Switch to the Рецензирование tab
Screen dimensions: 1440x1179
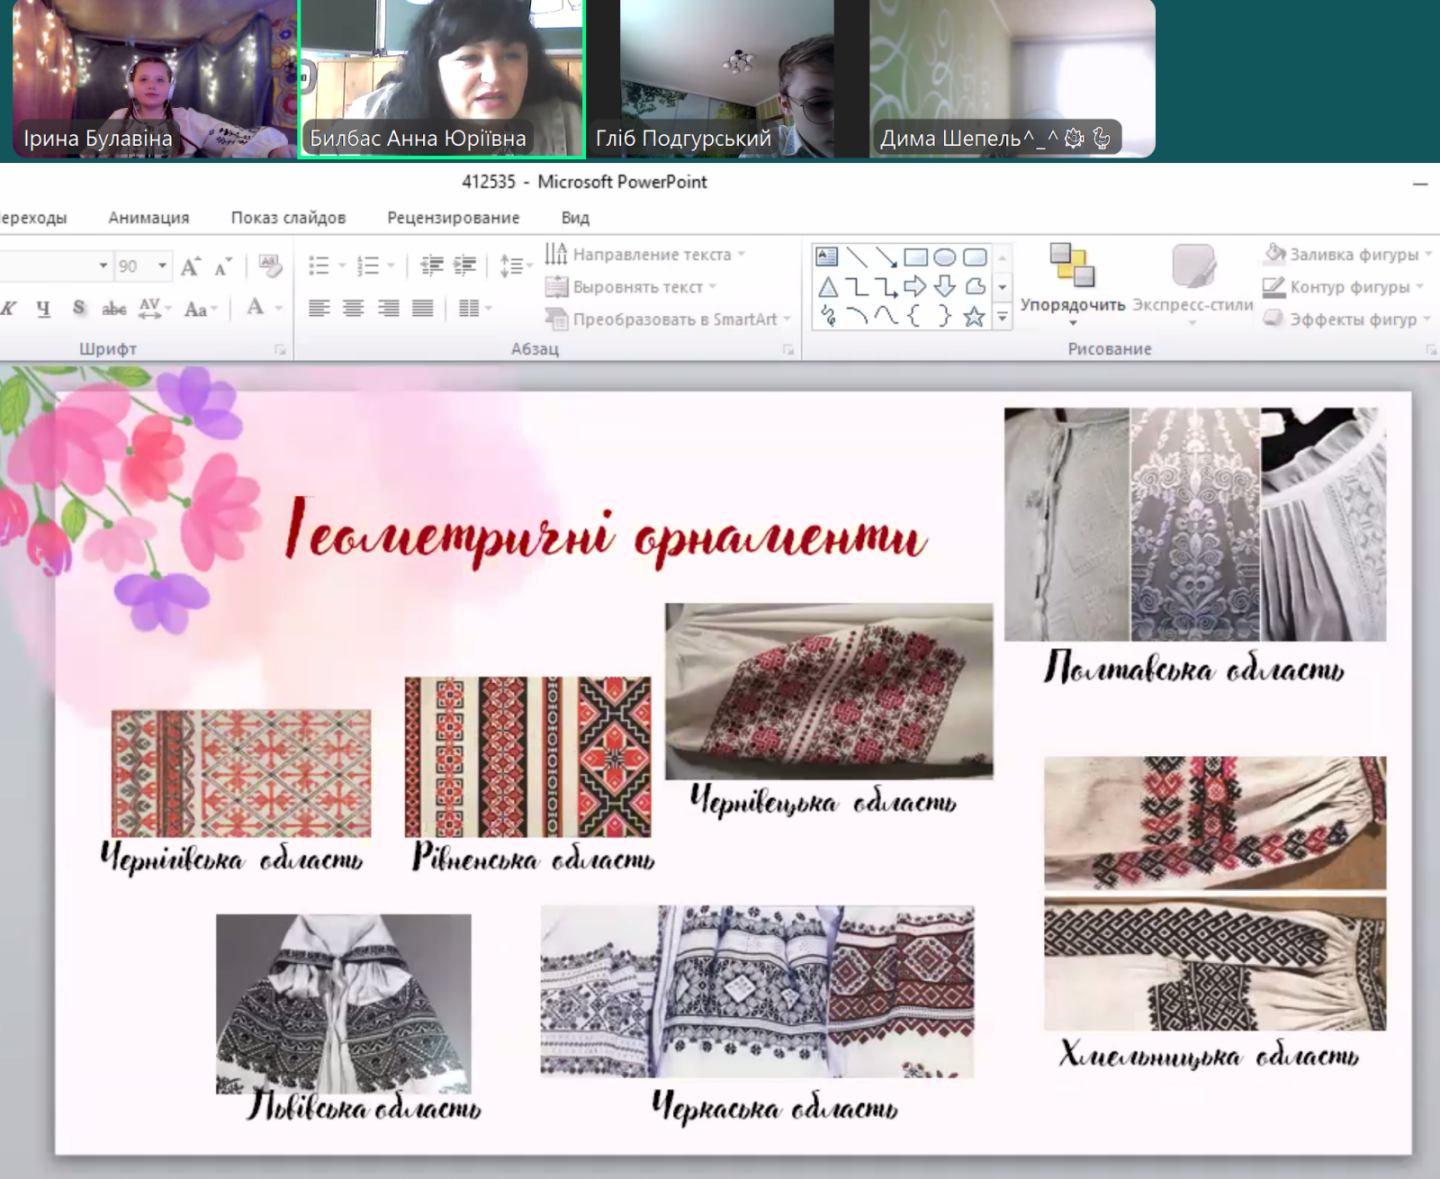(x=453, y=218)
